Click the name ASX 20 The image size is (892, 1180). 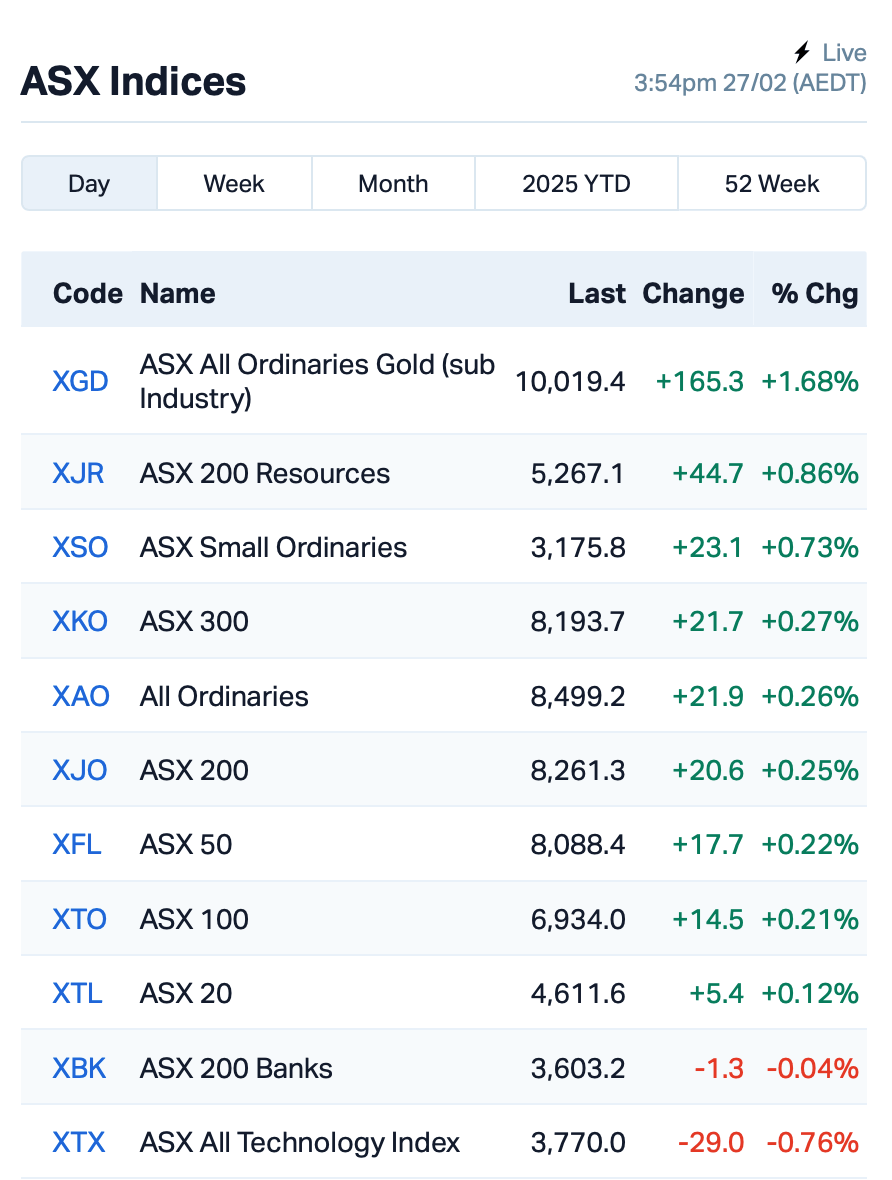[x=186, y=993]
